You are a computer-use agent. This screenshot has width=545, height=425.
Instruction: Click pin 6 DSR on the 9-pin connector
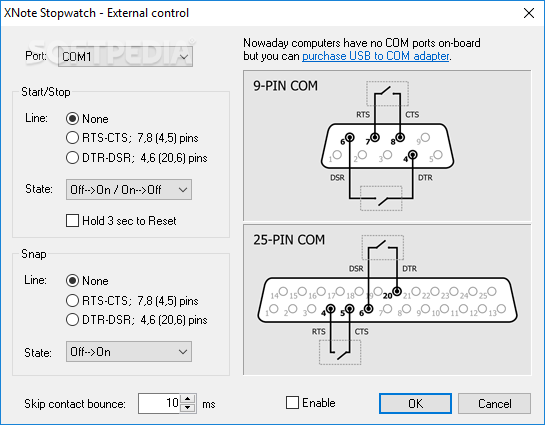pyautogui.click(x=350, y=137)
